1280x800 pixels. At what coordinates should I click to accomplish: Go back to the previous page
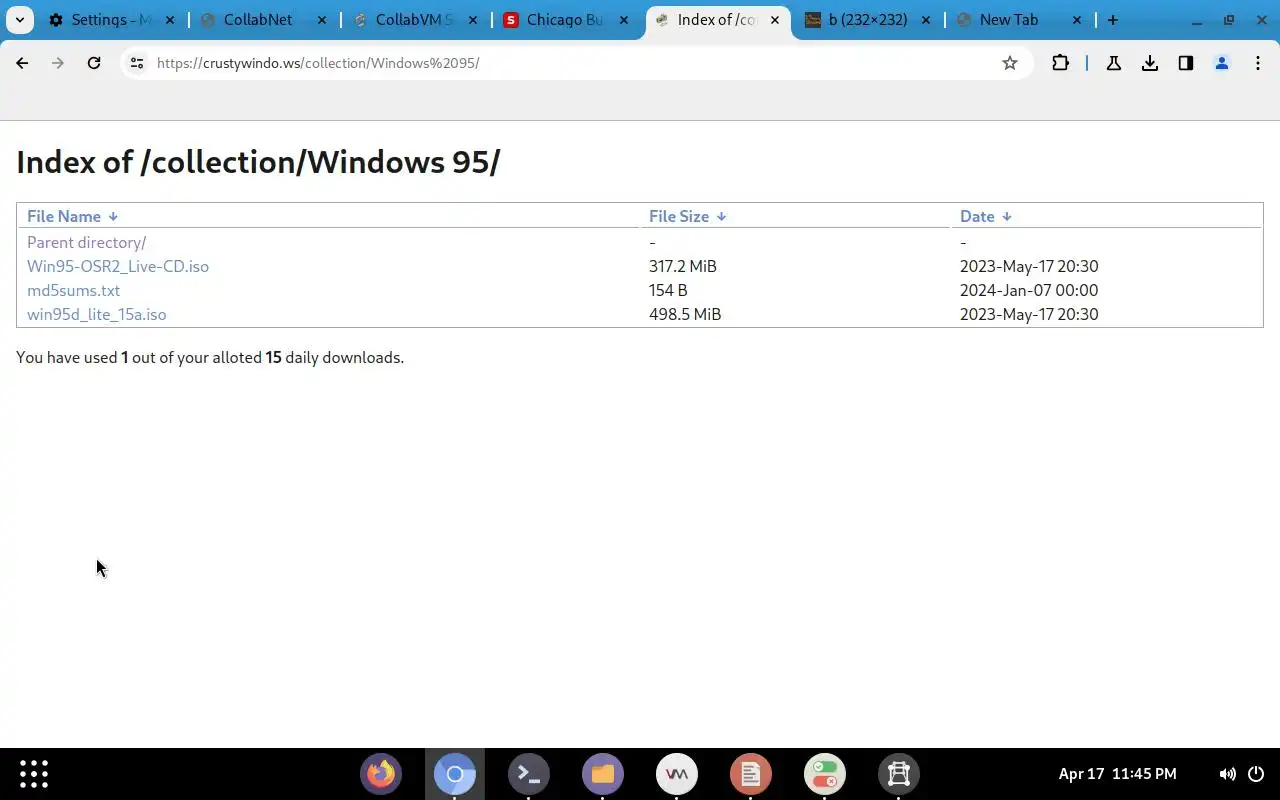click(x=22, y=63)
